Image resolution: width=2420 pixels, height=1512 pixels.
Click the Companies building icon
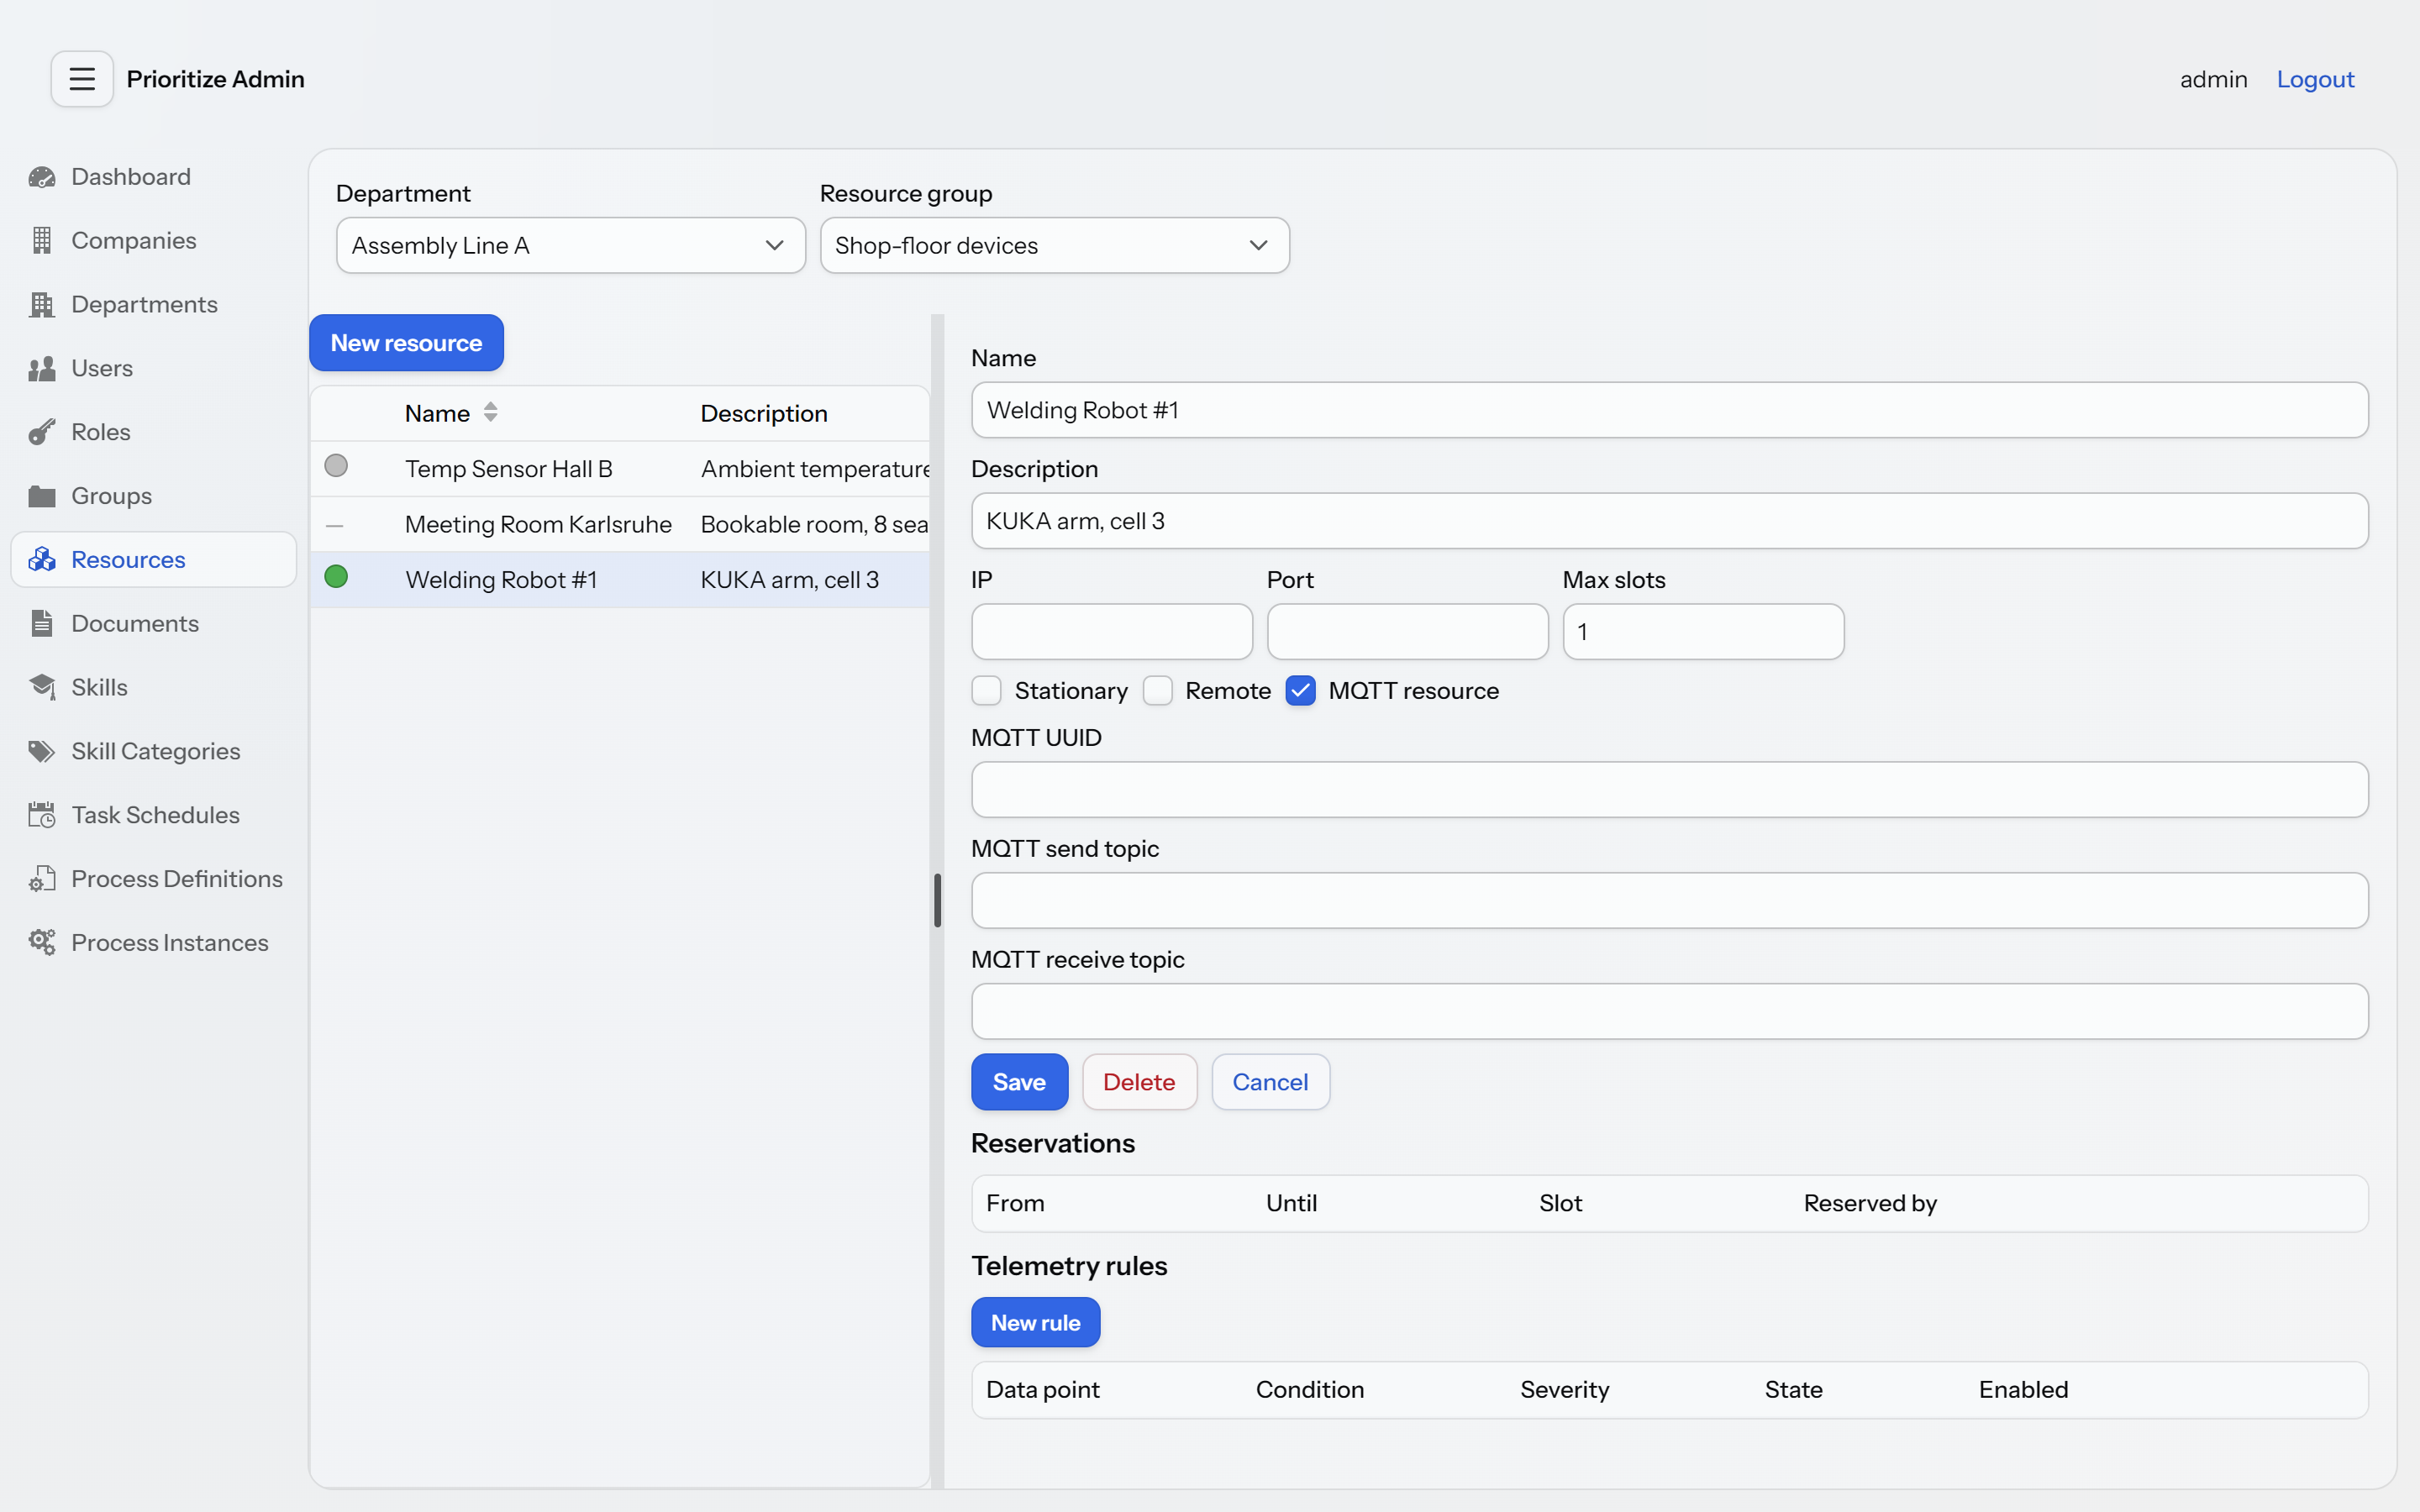pos(42,241)
